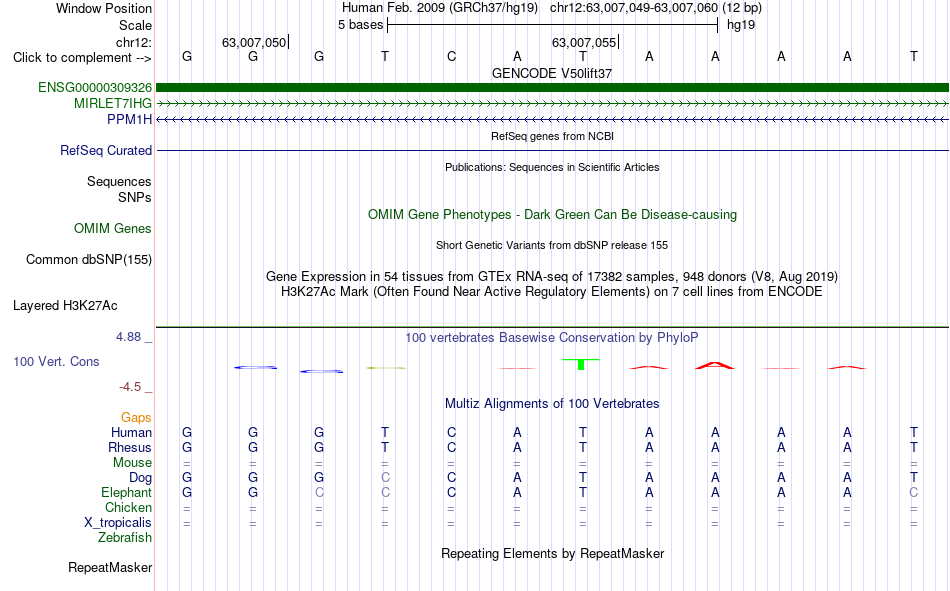950x591 pixels.
Task: Select the Rhesus species row label
Action: pos(130,447)
